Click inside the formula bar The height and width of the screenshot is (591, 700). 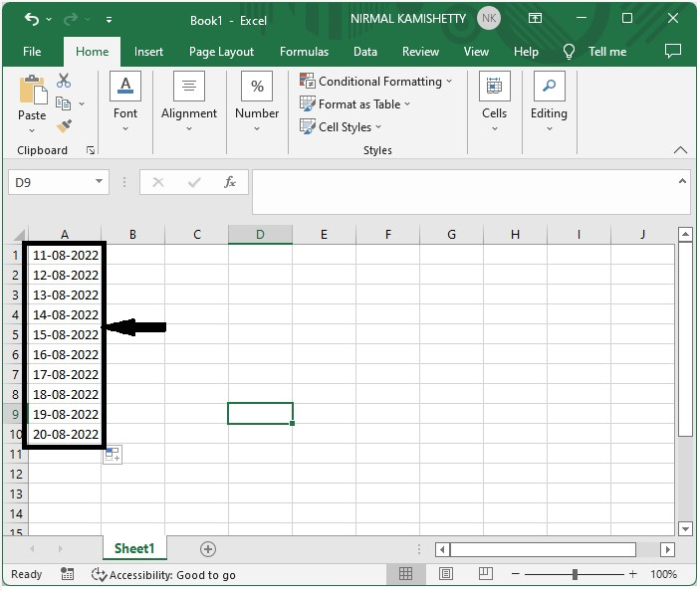pos(464,191)
